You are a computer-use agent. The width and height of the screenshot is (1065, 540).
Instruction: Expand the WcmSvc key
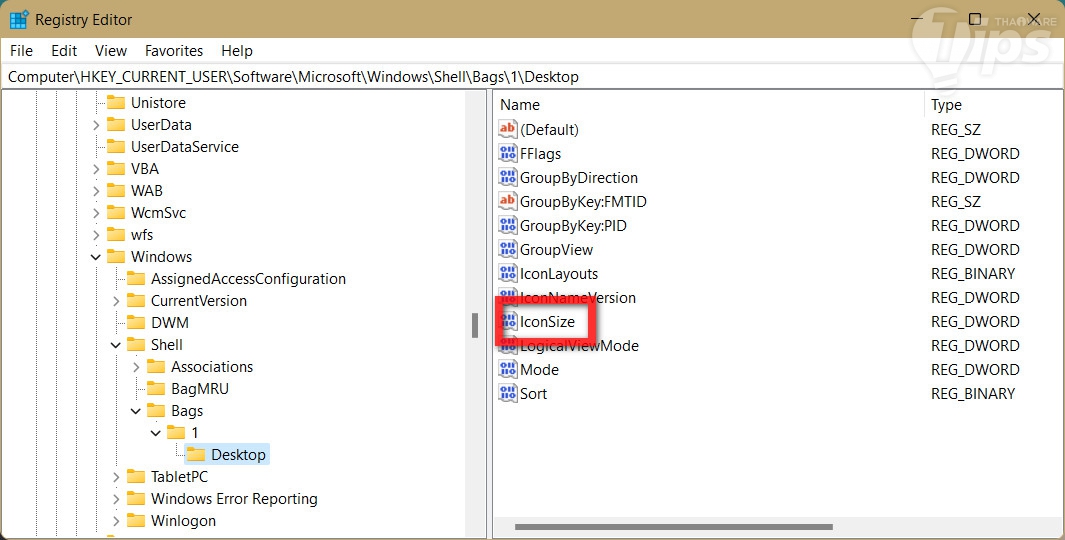(x=96, y=213)
